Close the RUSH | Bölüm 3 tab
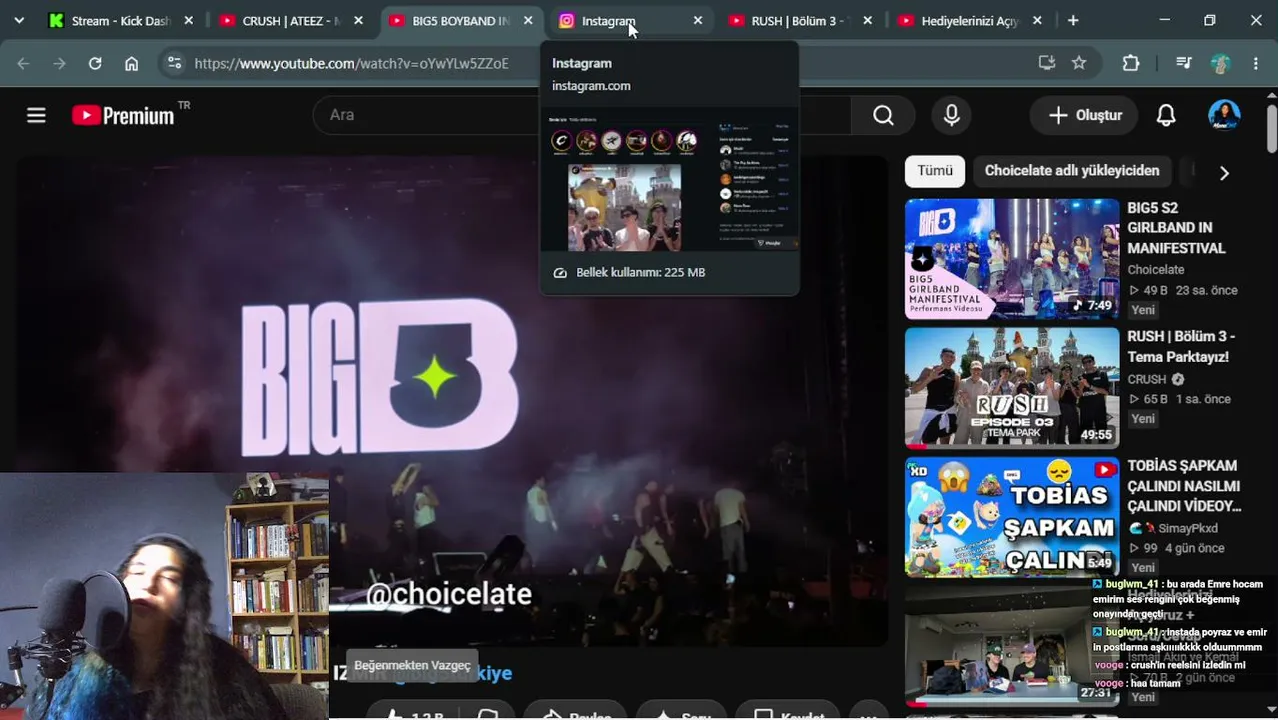1278x720 pixels. [x=867, y=20]
